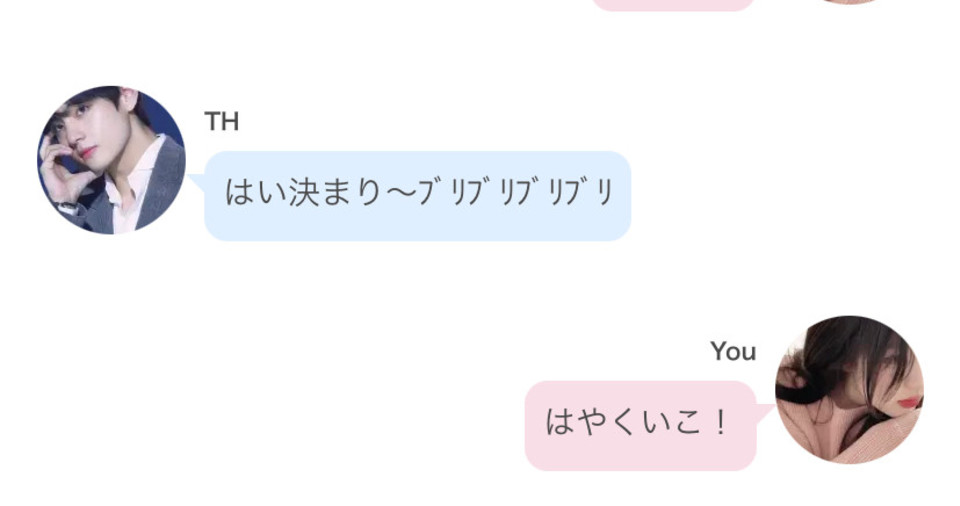Open TH's circular profile picture
960x506 pixels.
pyautogui.click(x=111, y=159)
